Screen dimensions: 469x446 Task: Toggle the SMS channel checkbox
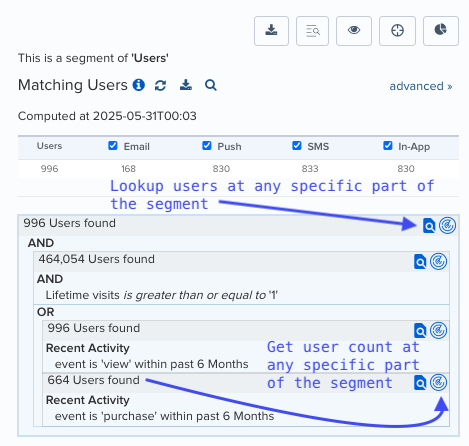click(x=297, y=146)
